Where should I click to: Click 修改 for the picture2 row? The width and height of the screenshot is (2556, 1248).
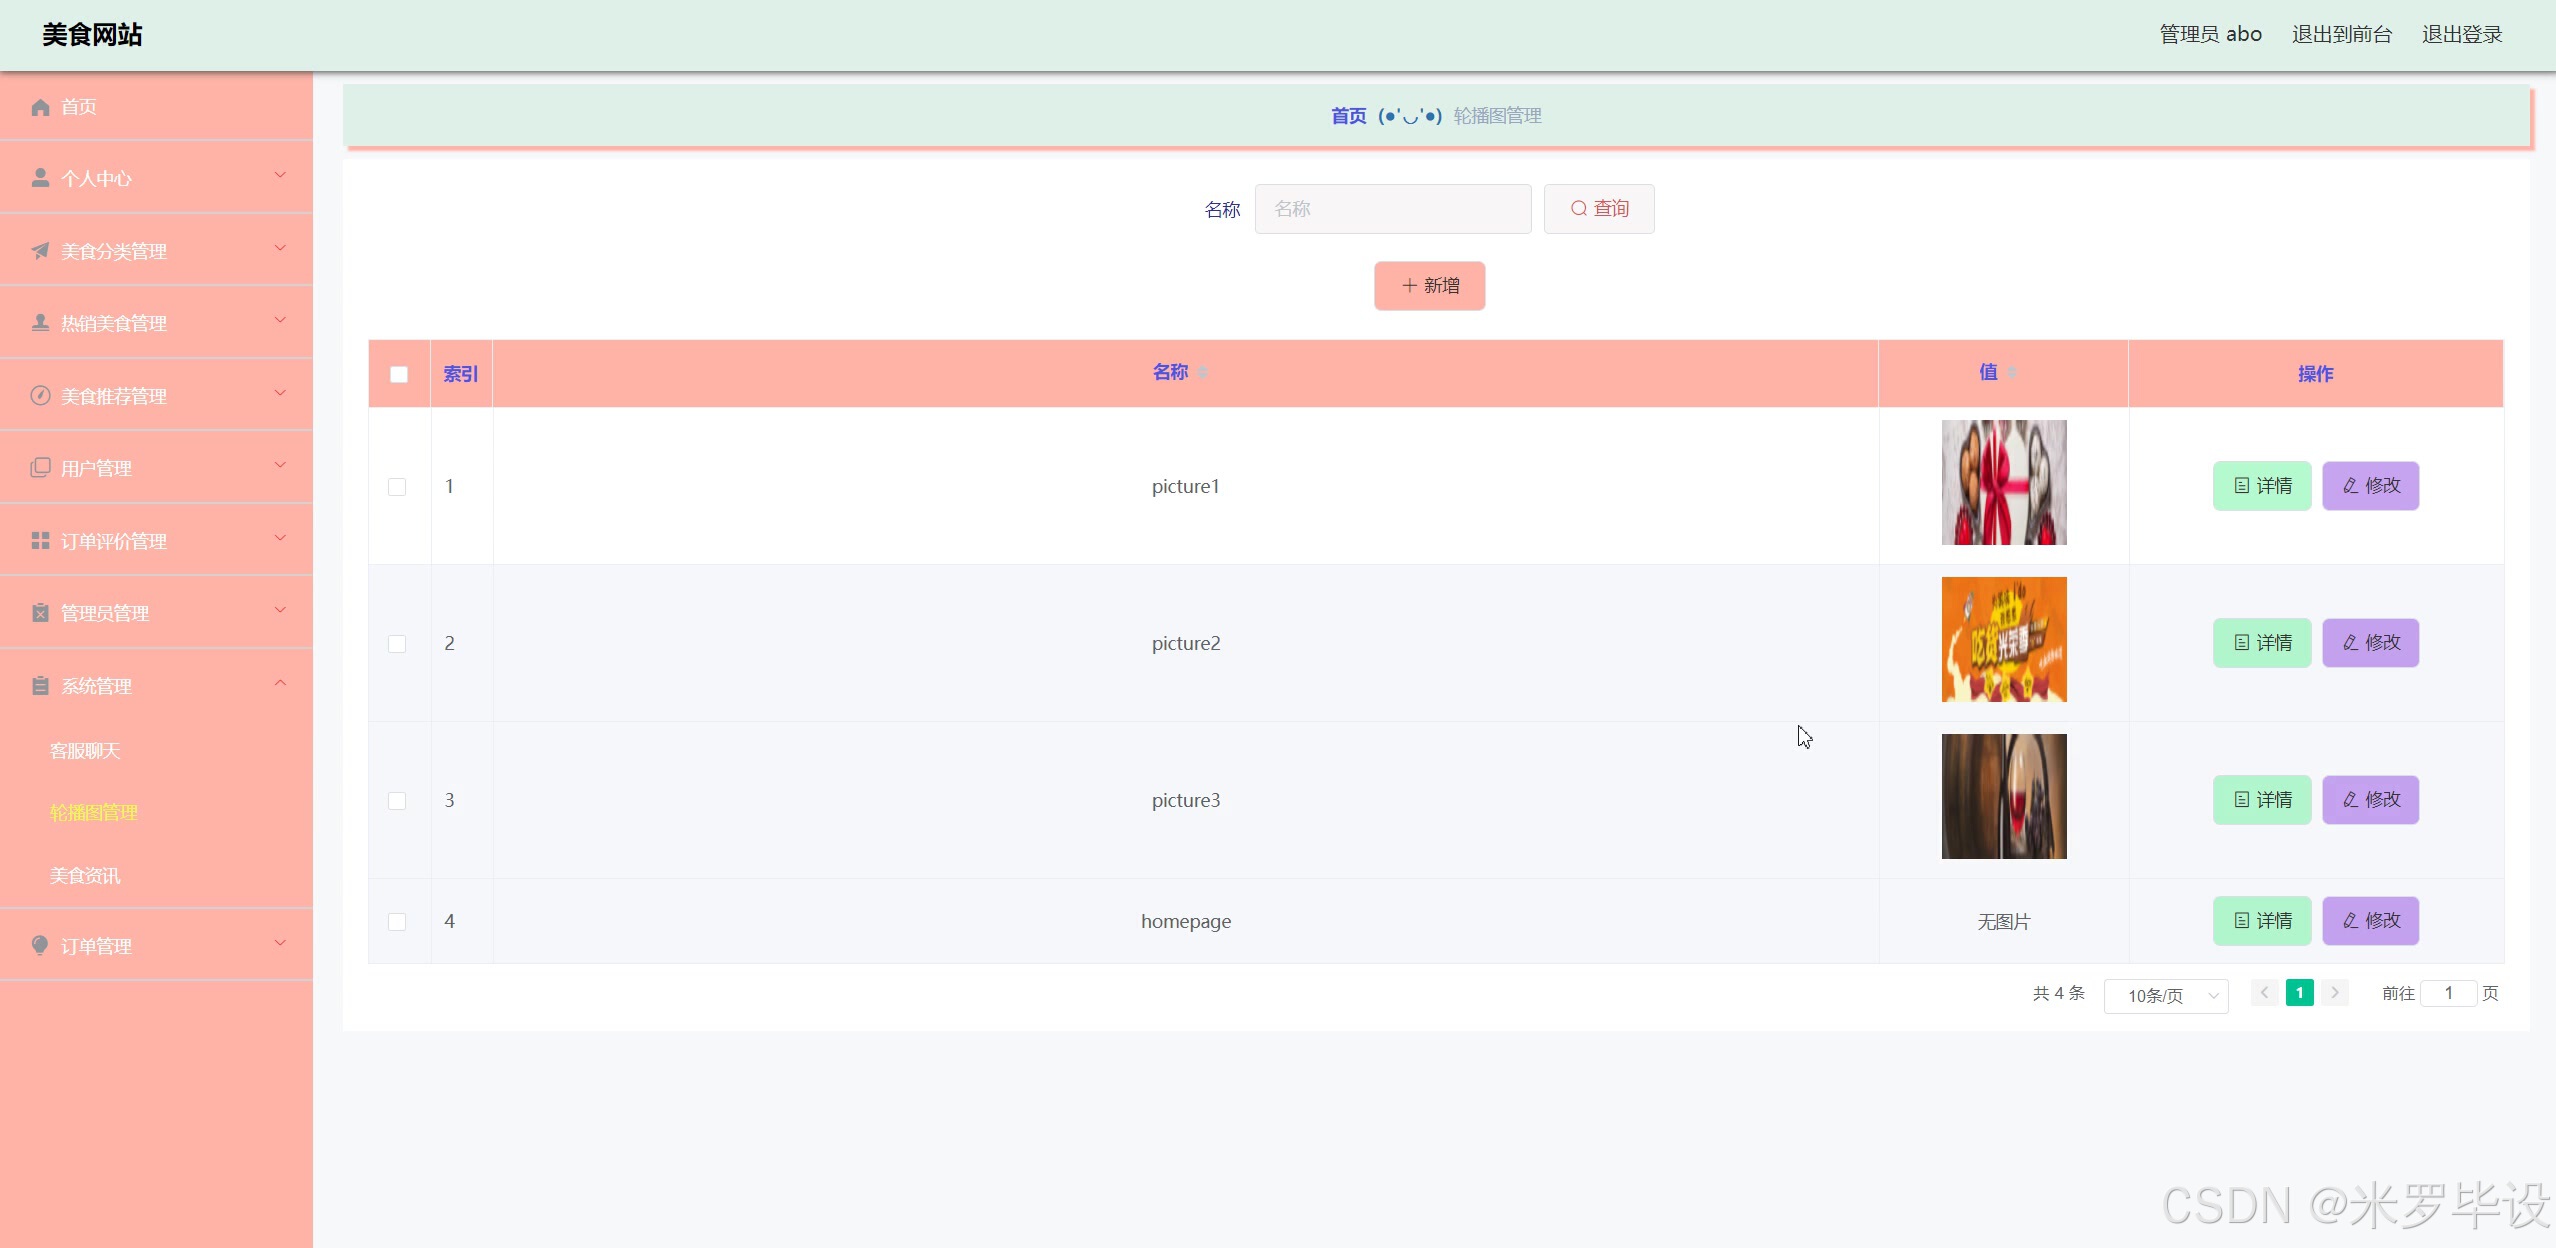[2370, 643]
